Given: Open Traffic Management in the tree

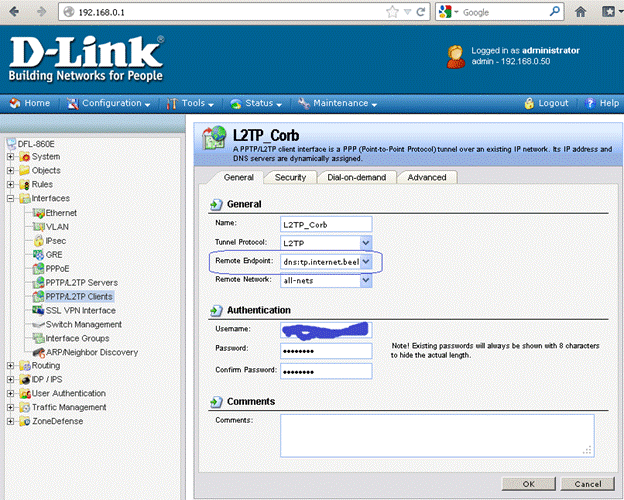Looking at the screenshot, I should coord(69,407).
